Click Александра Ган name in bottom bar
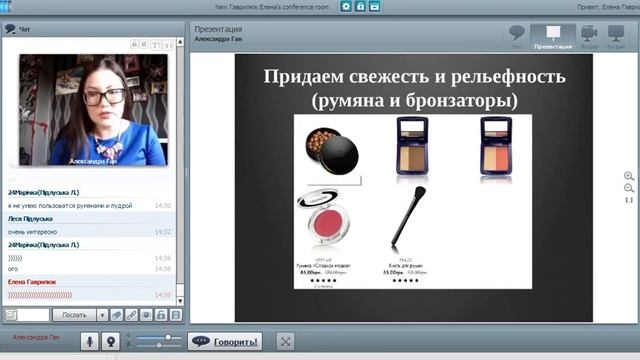This screenshot has width=640, height=360. click(36, 338)
